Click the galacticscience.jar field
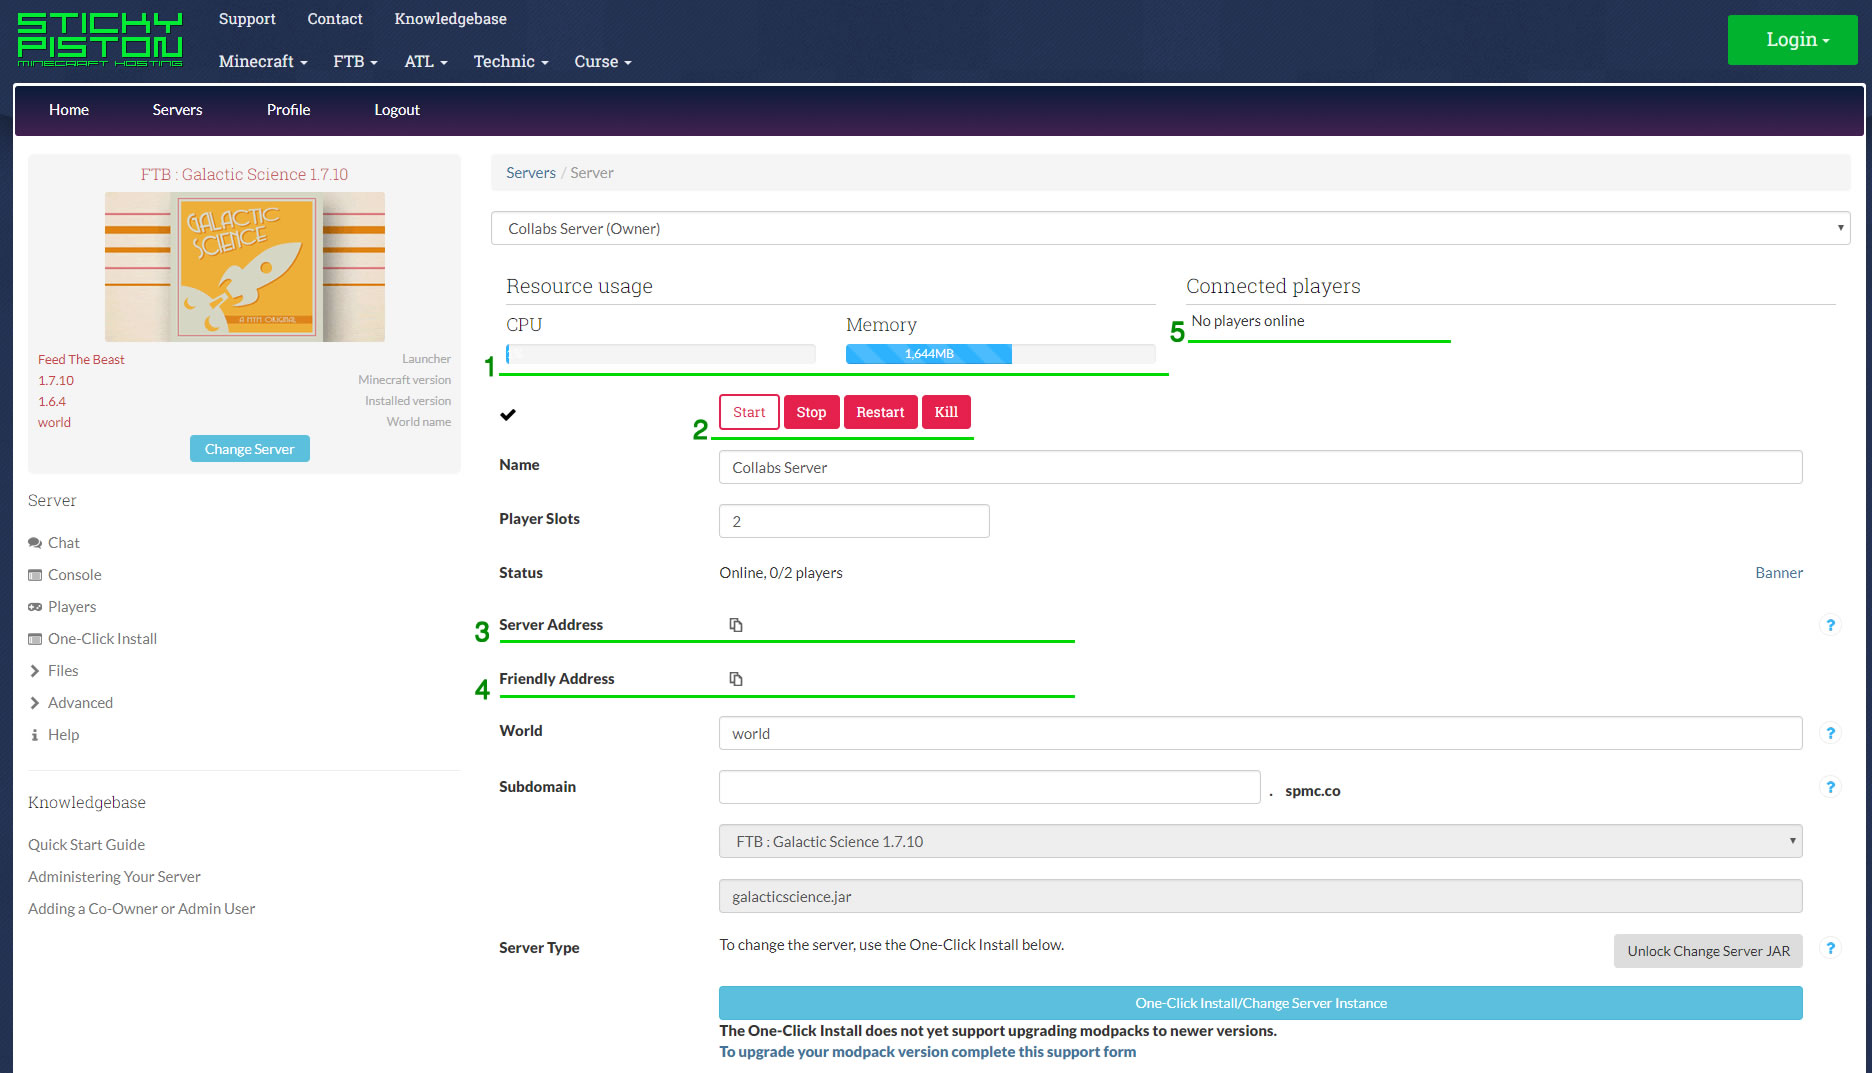Viewport: 1872px width, 1073px height. (x=1260, y=896)
